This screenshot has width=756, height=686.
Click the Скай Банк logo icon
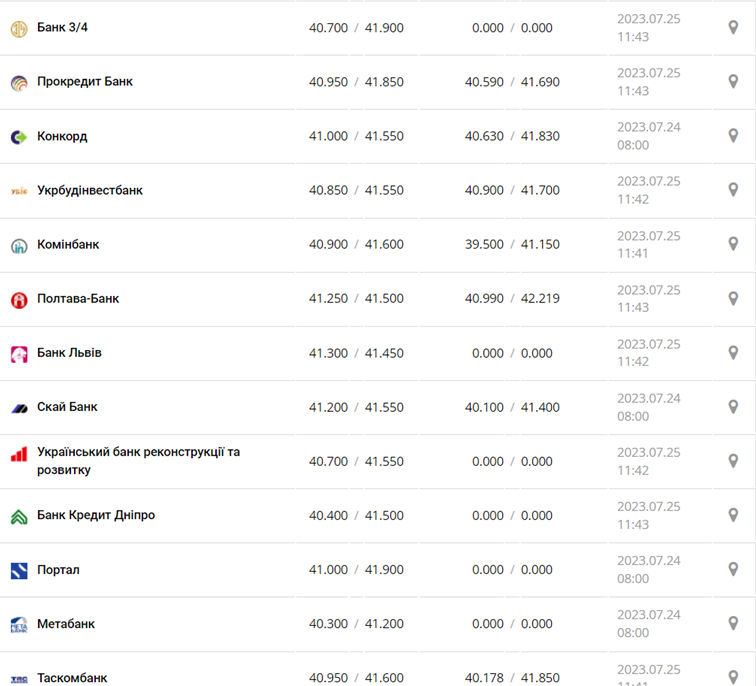click(19, 408)
